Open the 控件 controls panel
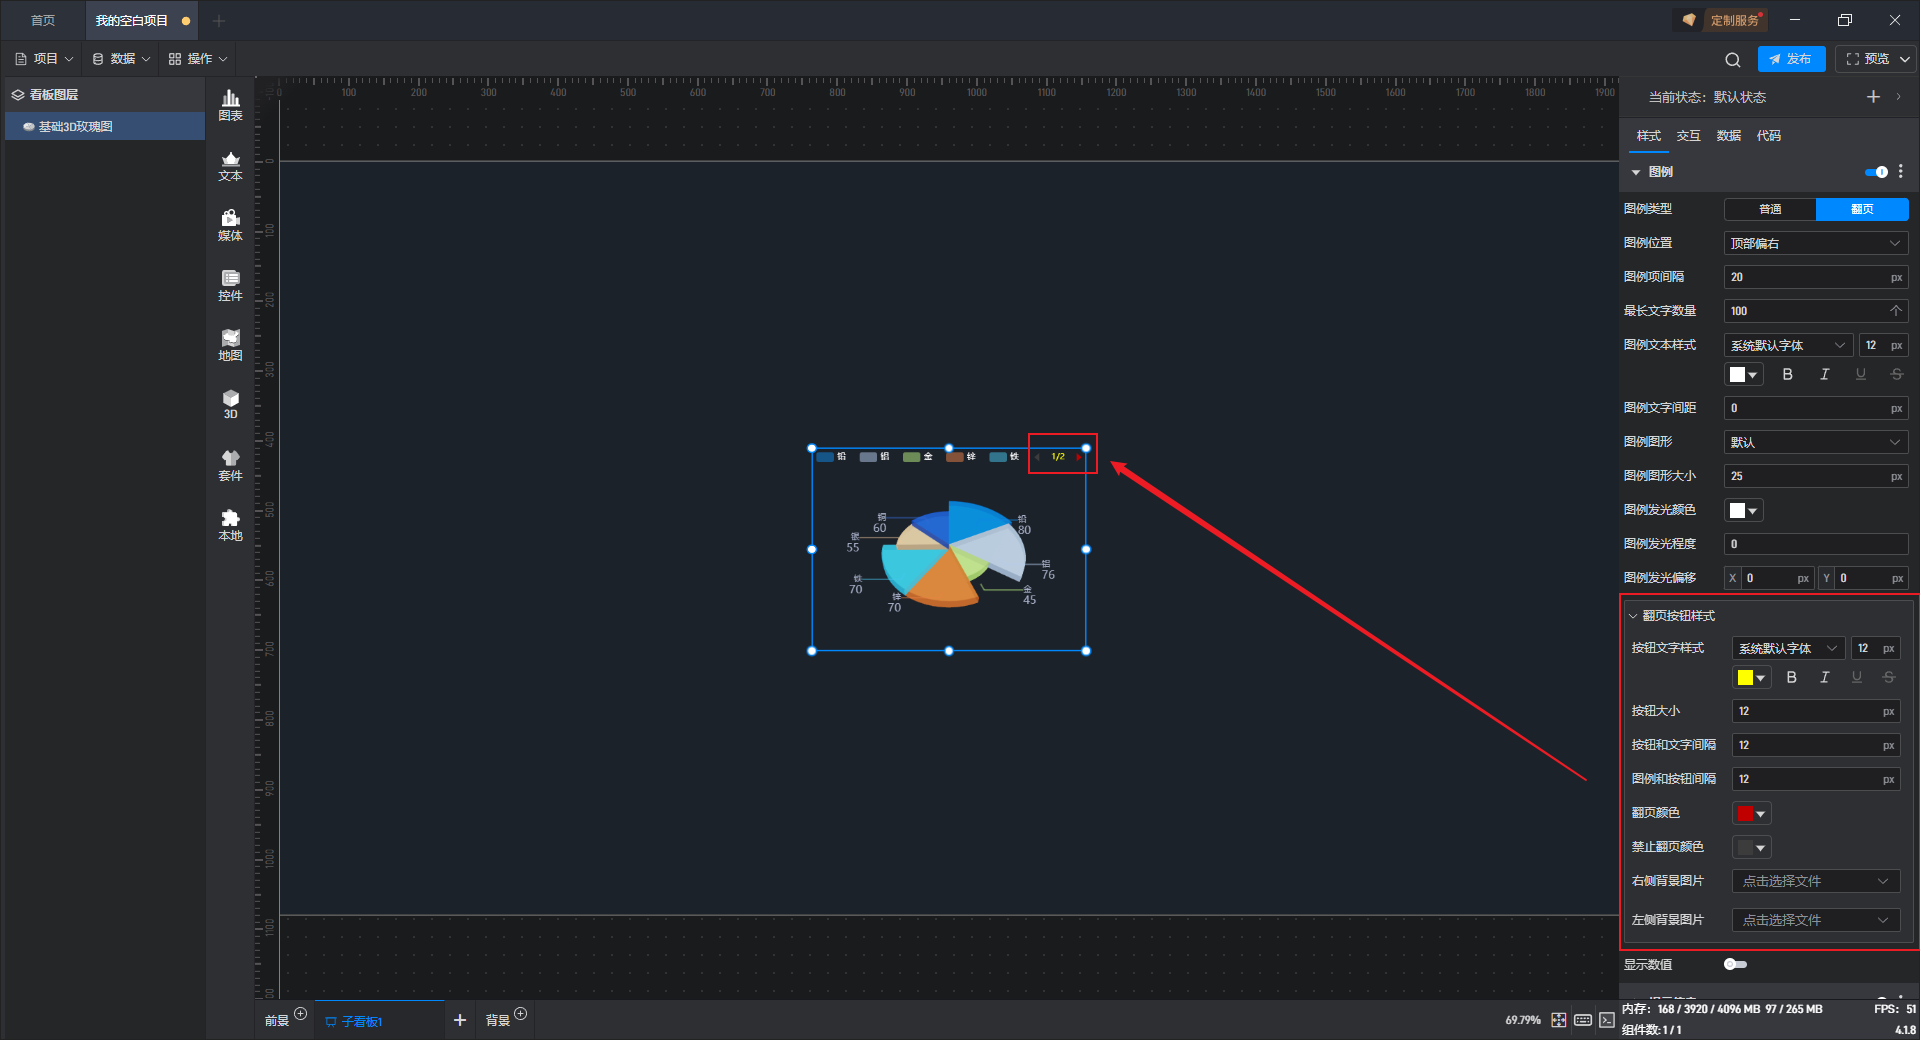This screenshot has height=1040, width=1920. [230, 286]
